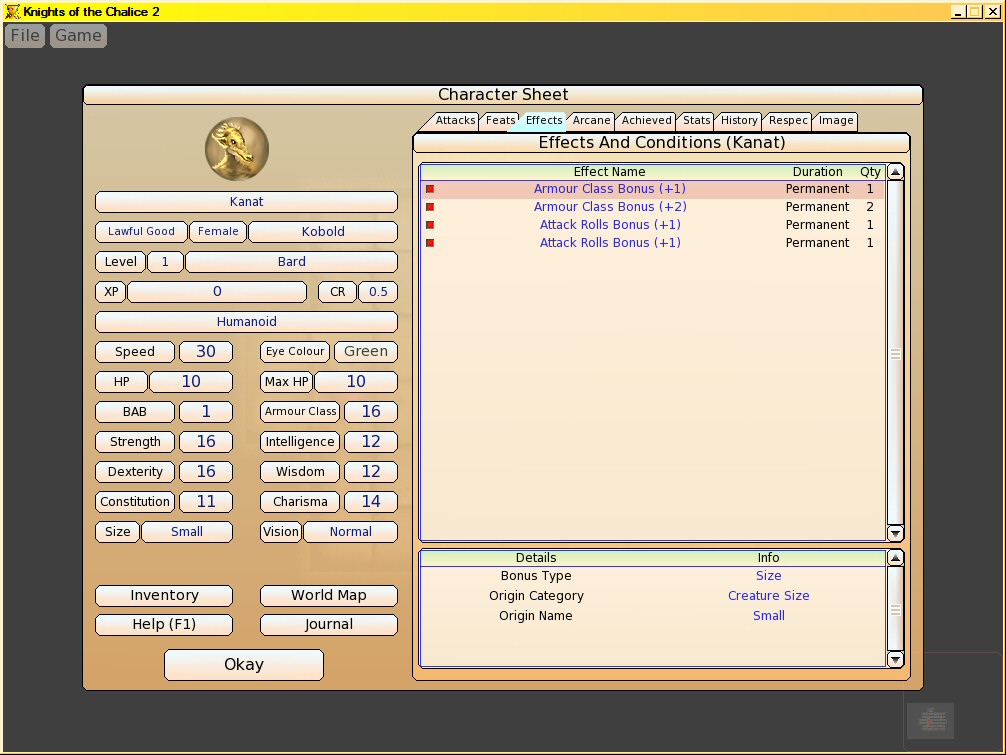Click the Charisma value 14
Image resolution: width=1006 pixels, height=755 pixels.
(371, 502)
